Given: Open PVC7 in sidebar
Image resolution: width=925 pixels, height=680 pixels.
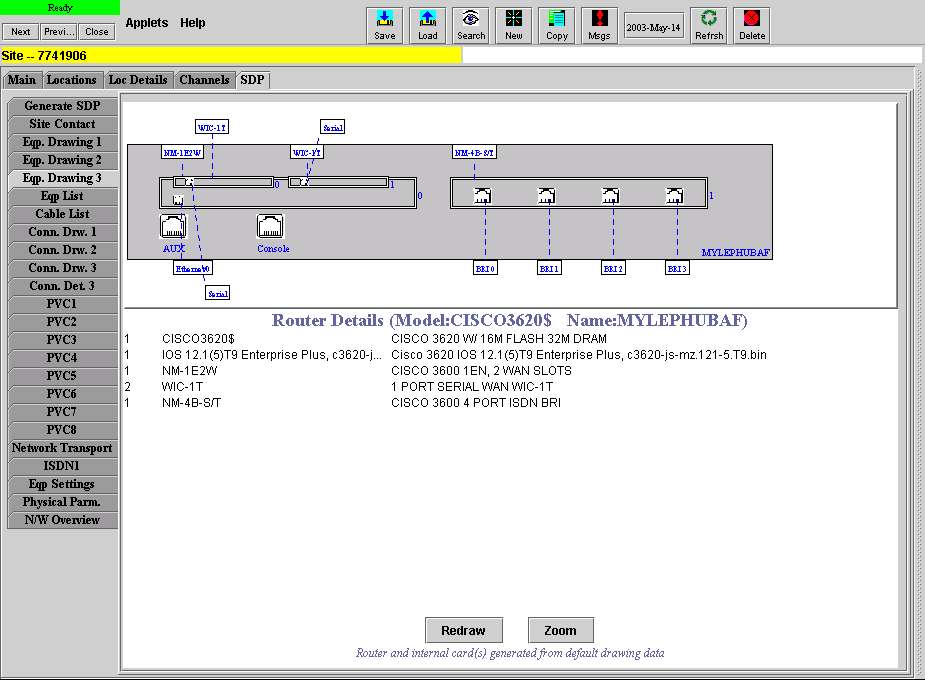Looking at the screenshot, I should [x=62, y=412].
